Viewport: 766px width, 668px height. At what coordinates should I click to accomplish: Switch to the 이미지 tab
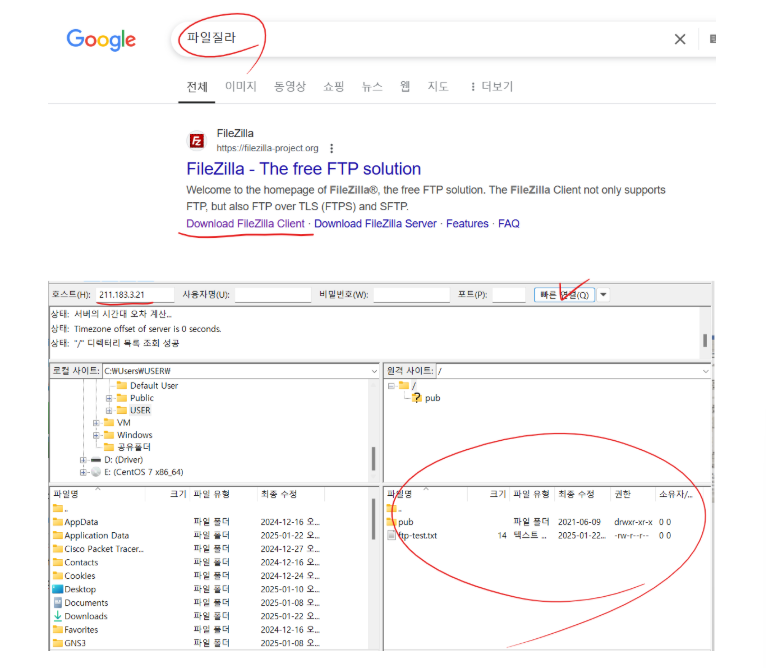240,86
